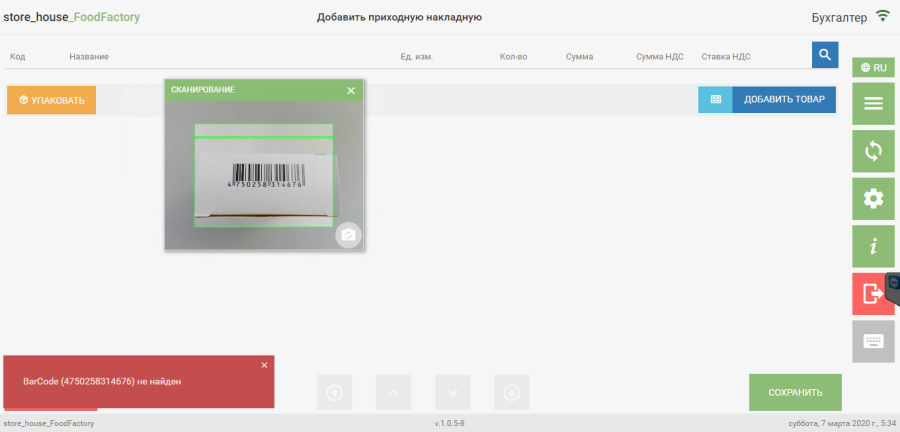Take a snapshot with camera icon
This screenshot has width=900, height=432.
pyautogui.click(x=348, y=235)
